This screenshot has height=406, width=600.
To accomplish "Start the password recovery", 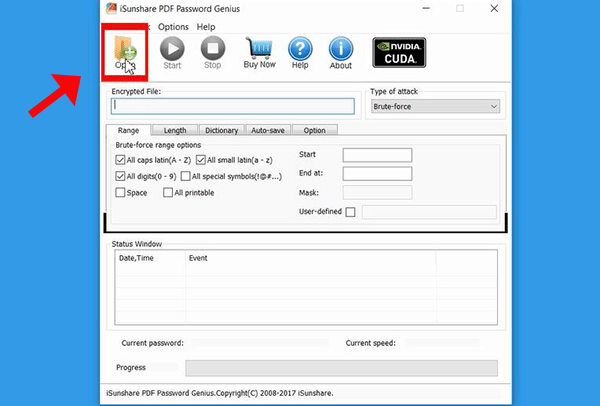I will point(172,53).
